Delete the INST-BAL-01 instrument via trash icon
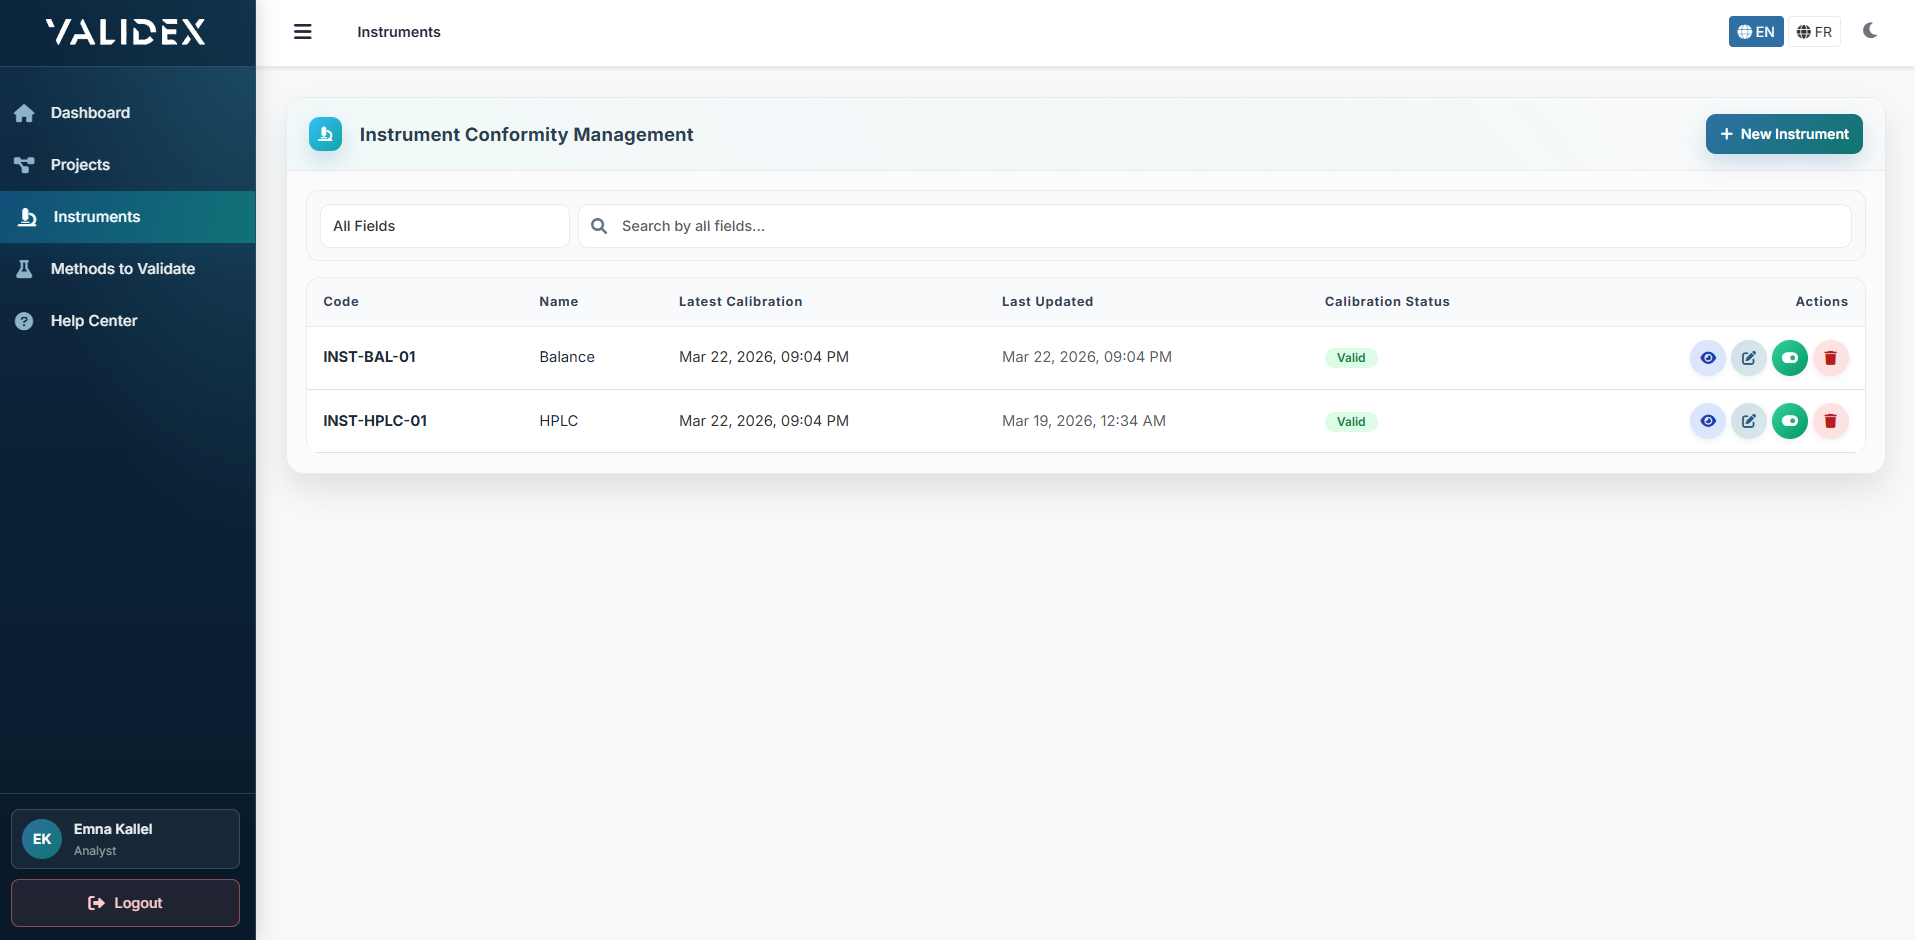This screenshot has height=940, width=1915. coord(1830,358)
